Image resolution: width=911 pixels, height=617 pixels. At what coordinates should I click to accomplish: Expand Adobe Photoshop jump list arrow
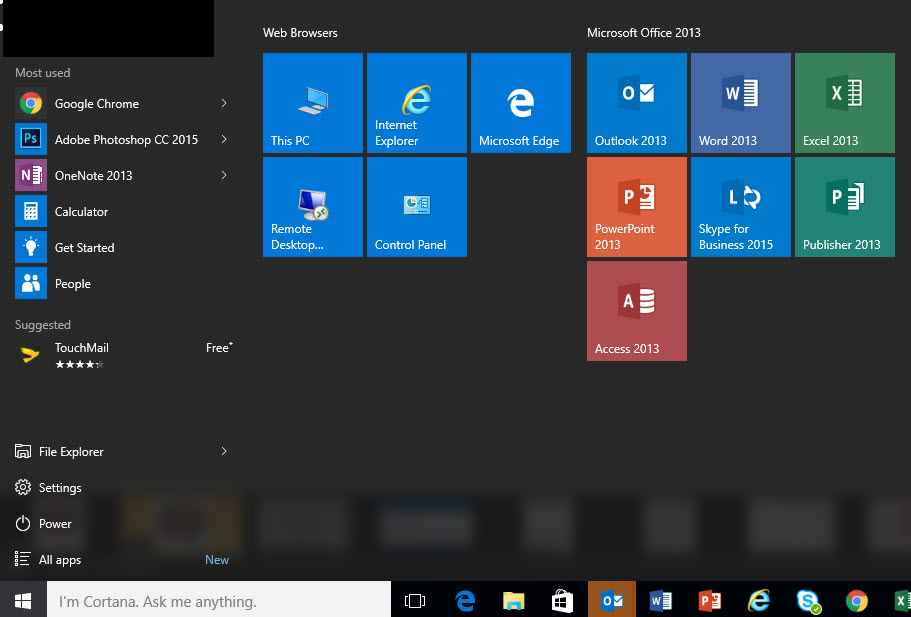tap(224, 139)
